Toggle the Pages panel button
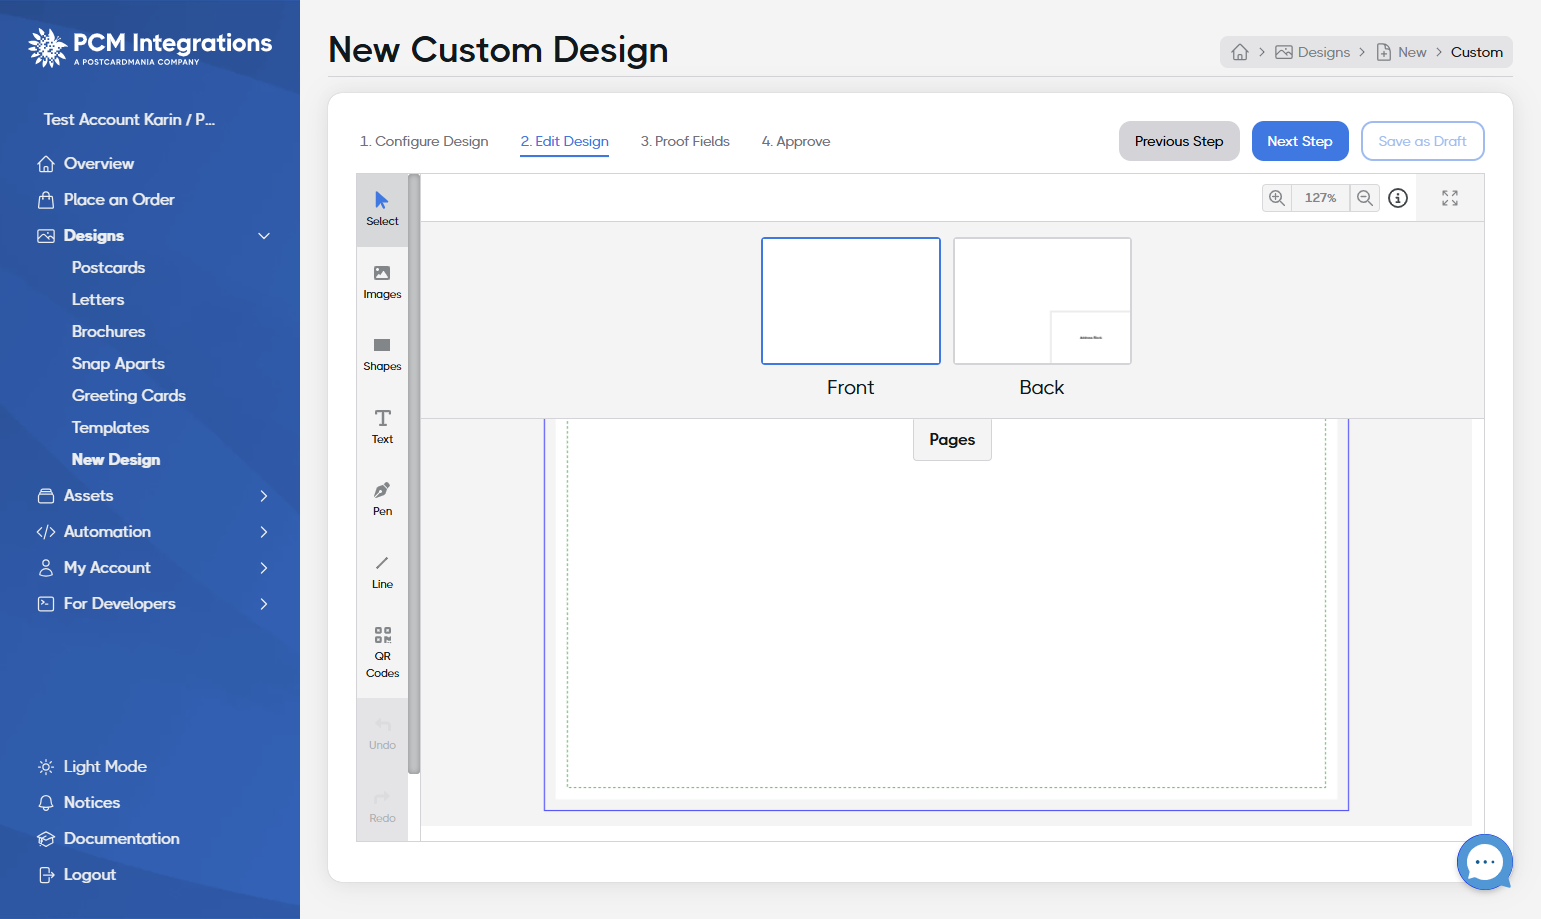This screenshot has height=919, width=1541. [952, 440]
